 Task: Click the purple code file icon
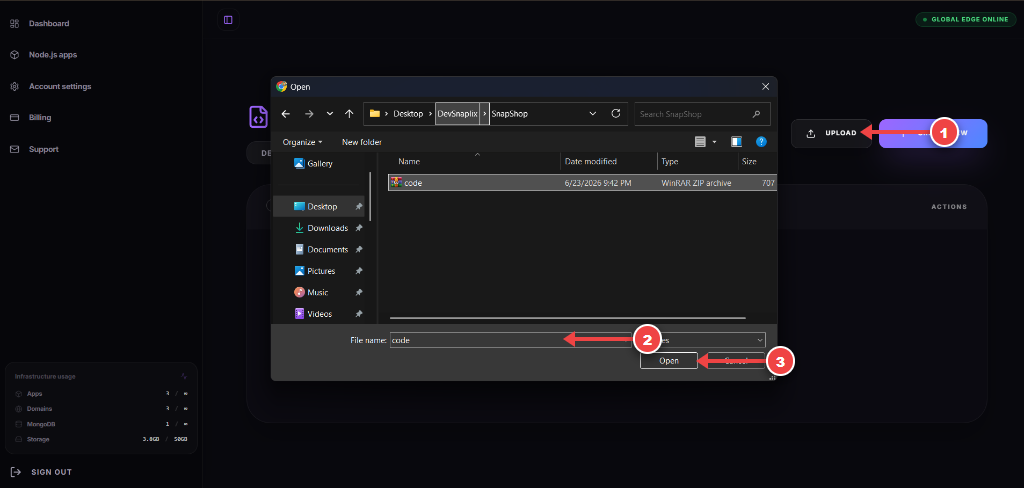point(259,118)
